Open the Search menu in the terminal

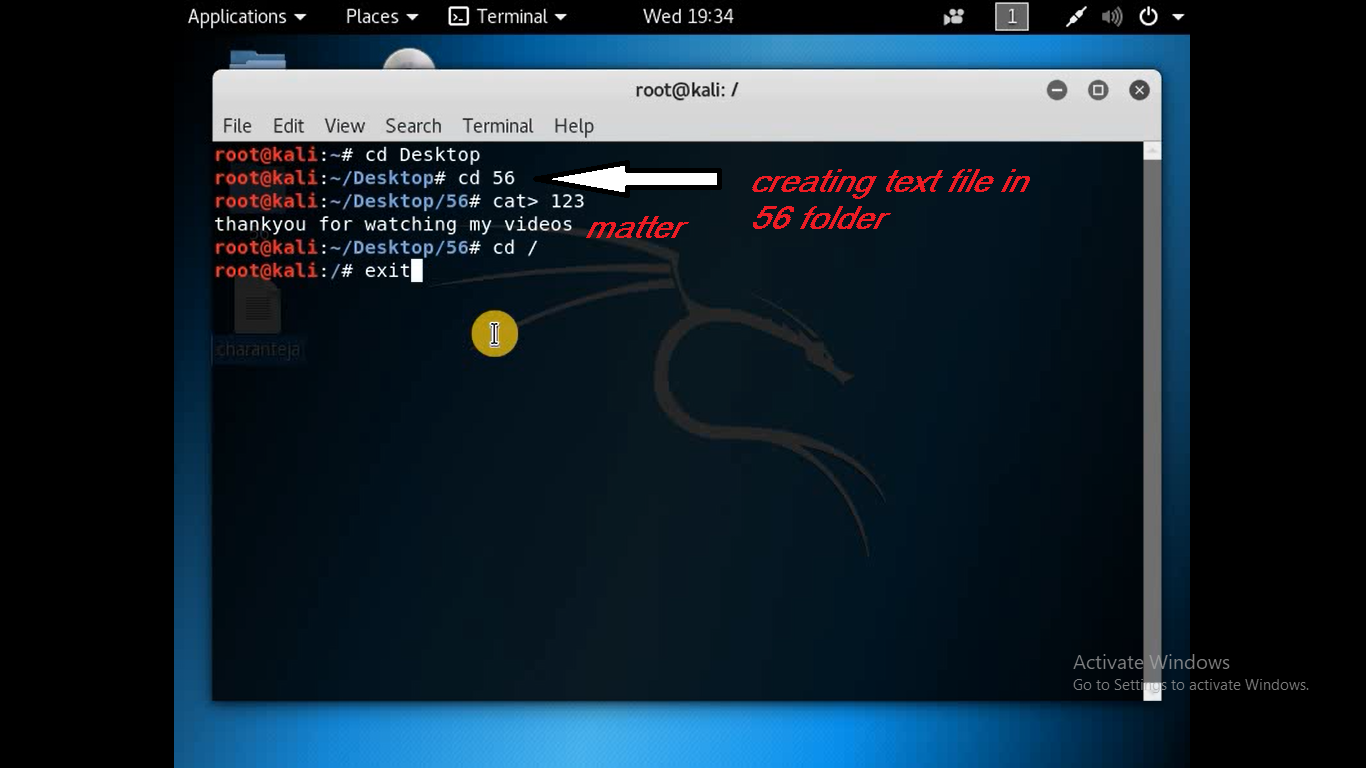pos(413,126)
